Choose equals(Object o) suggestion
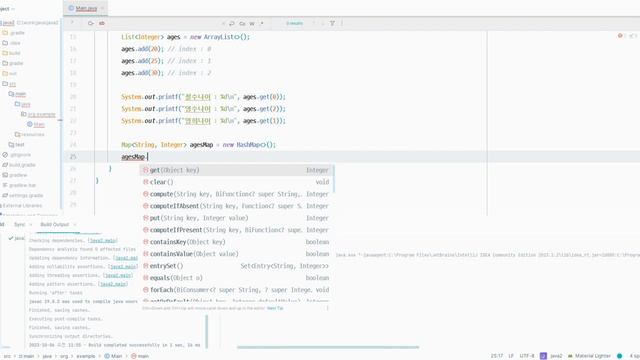Screen dimensions: 640x360 236,278
